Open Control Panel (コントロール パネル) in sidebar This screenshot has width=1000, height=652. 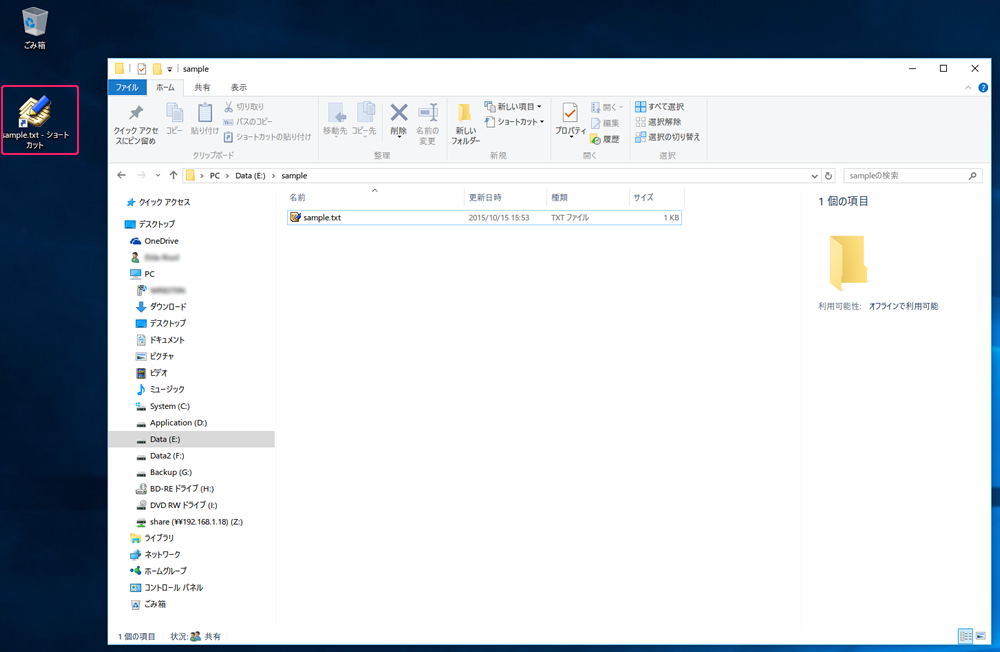(x=166, y=588)
